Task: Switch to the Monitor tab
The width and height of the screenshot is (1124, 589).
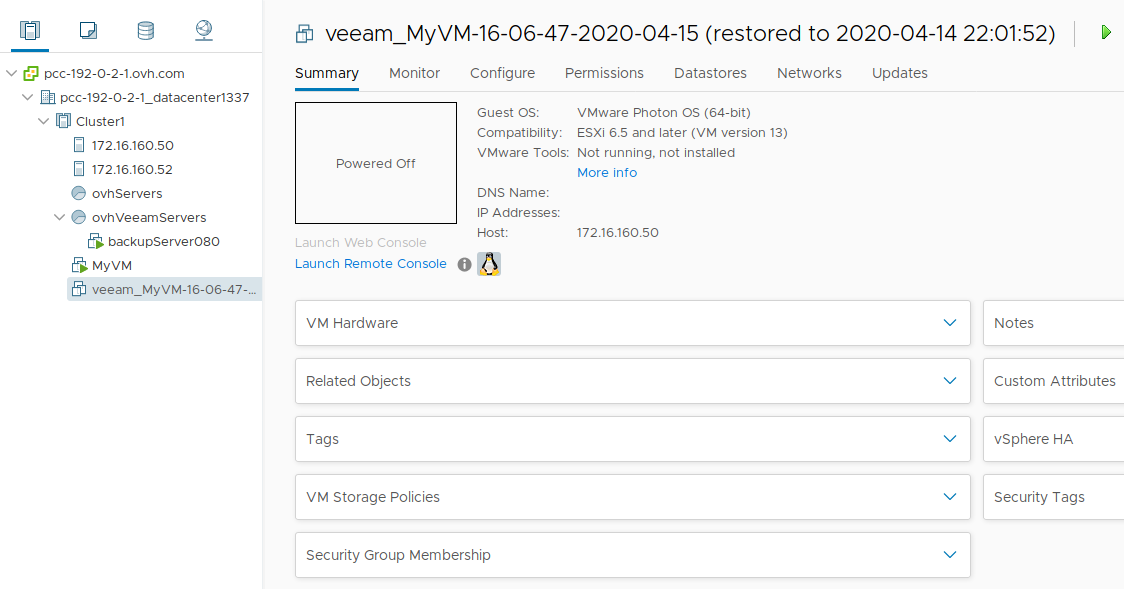Action: click(x=414, y=73)
